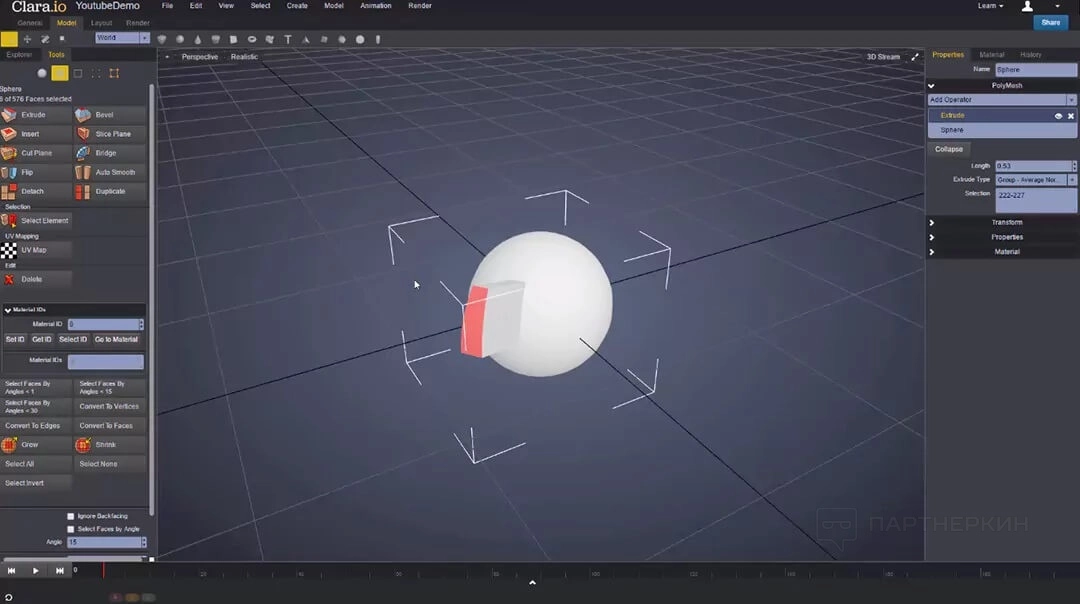Insert a text object from toolbar

(288, 39)
